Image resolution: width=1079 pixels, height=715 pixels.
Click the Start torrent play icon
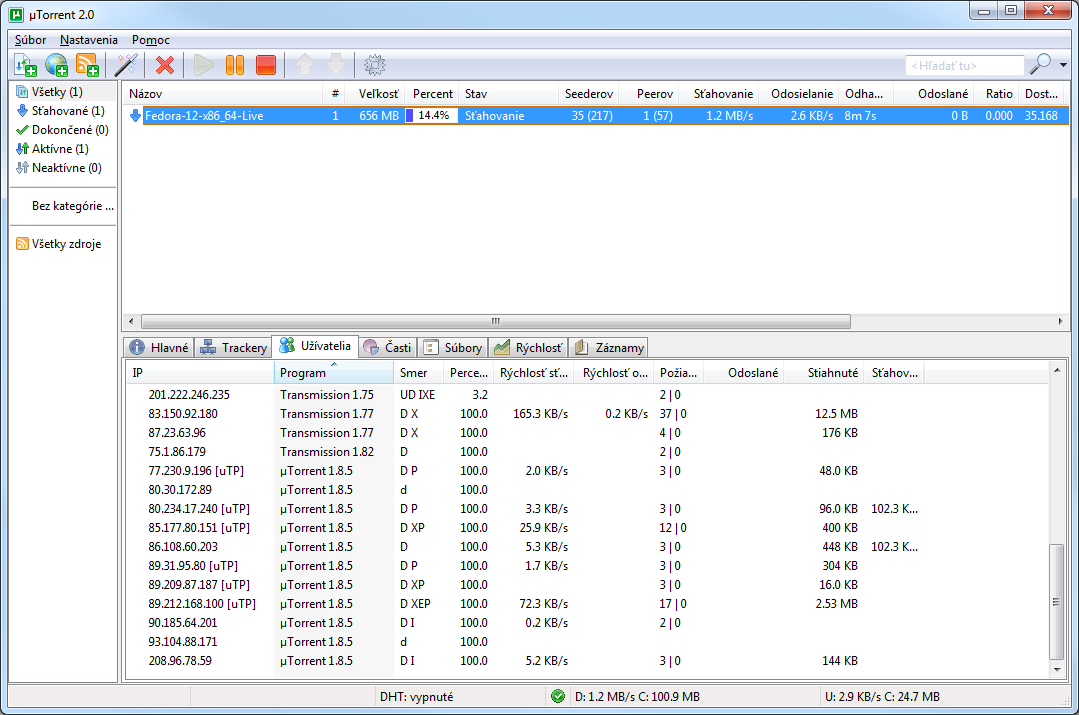(203, 65)
